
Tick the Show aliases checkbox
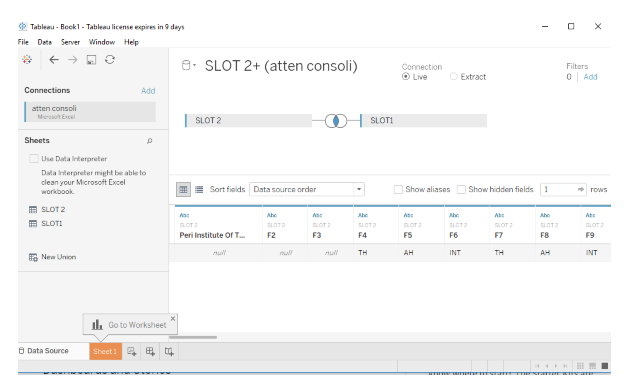click(x=398, y=189)
